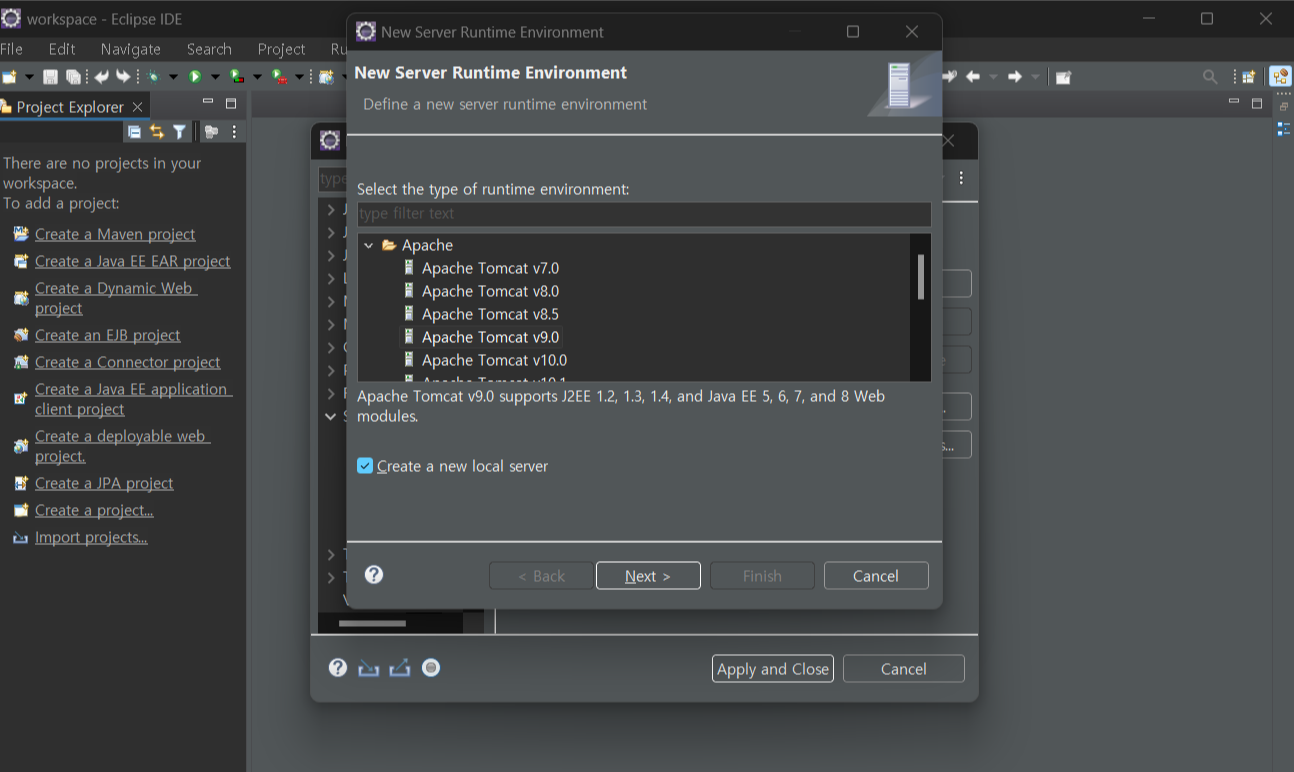Viewport: 1294px width, 772px height.
Task: Click the help icon in Preferences dialog
Action: (x=338, y=668)
